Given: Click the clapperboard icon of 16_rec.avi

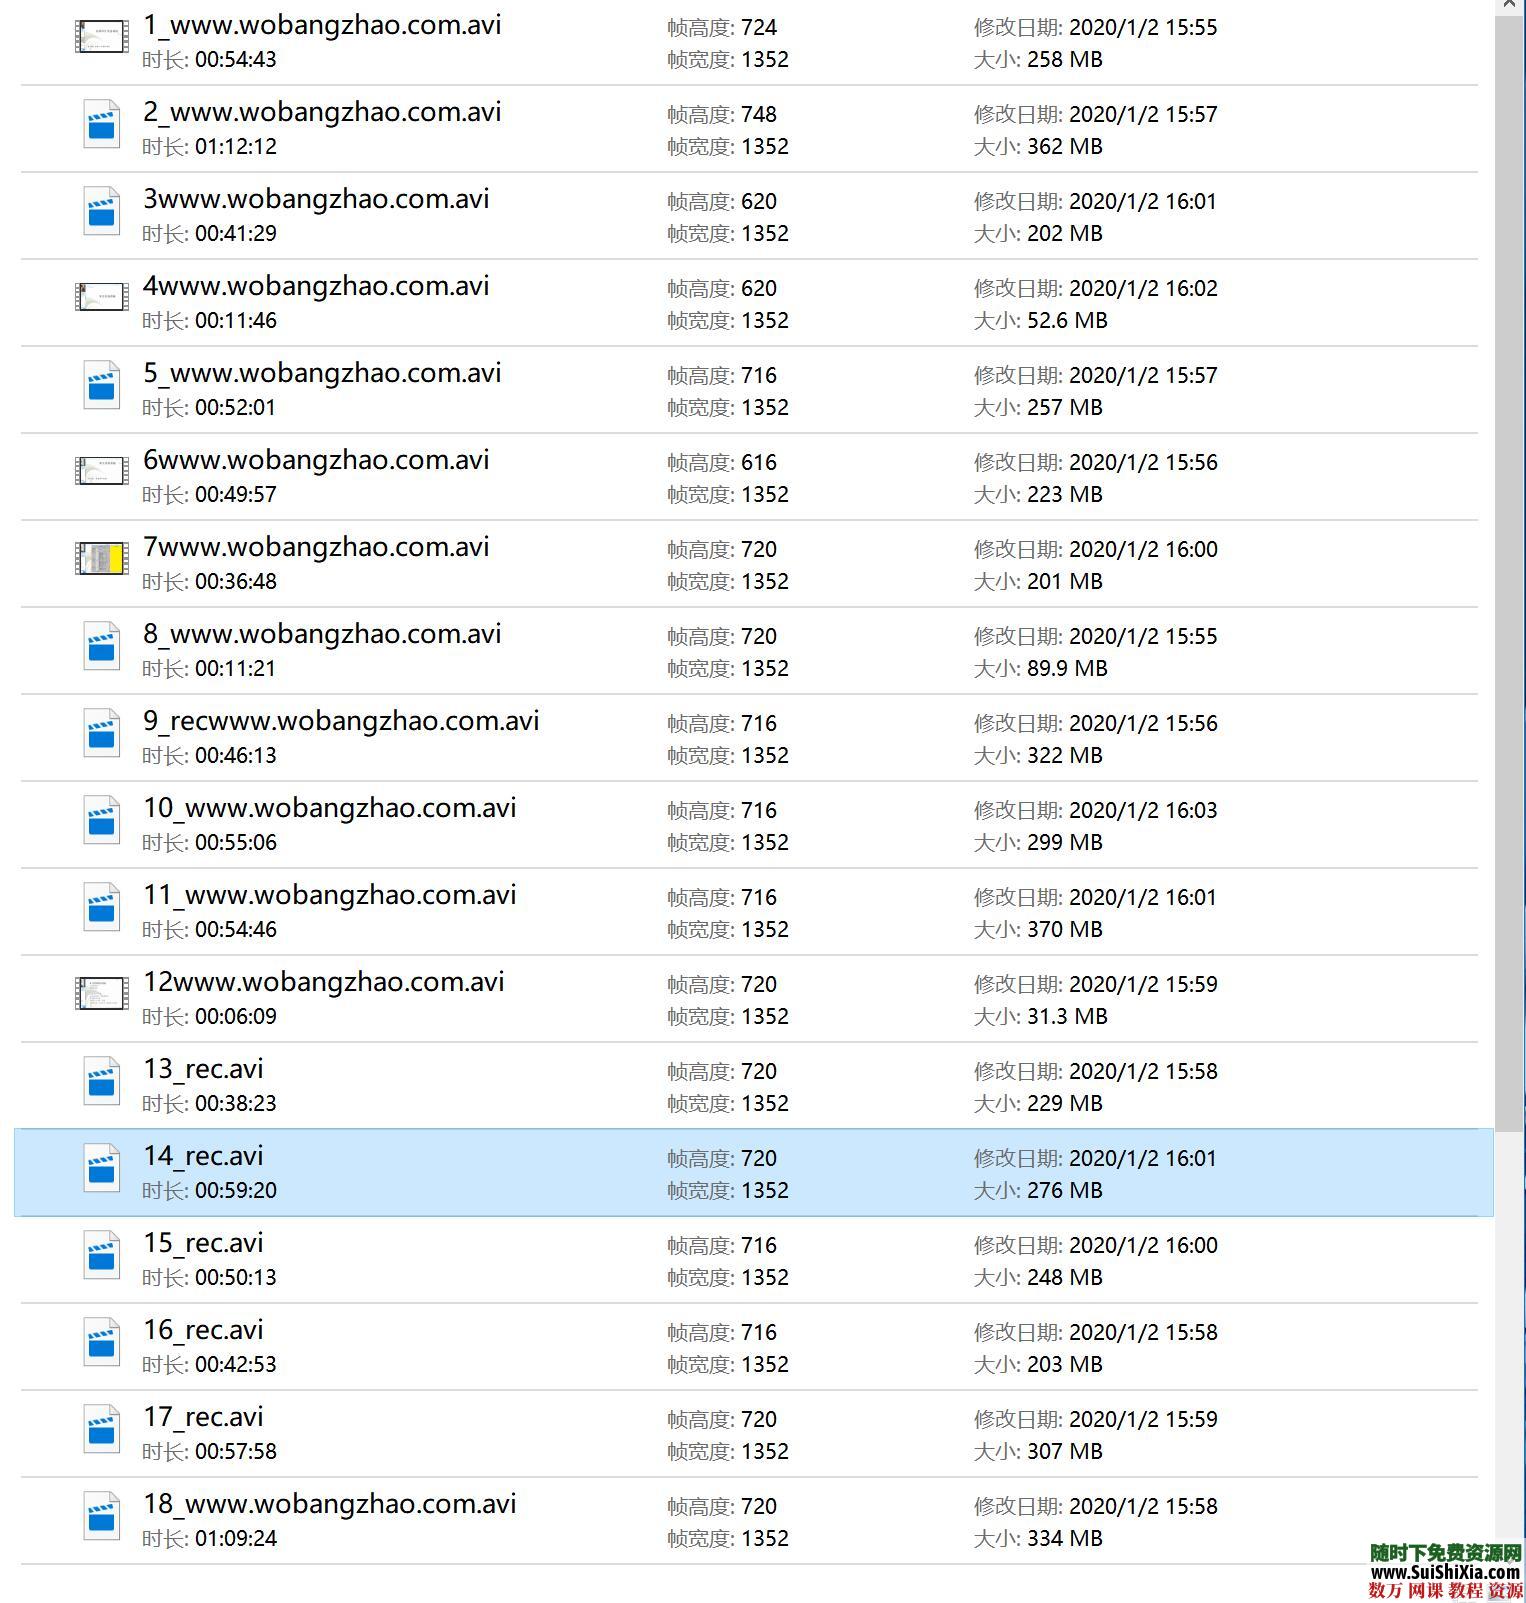Looking at the screenshot, I should tap(102, 1343).
